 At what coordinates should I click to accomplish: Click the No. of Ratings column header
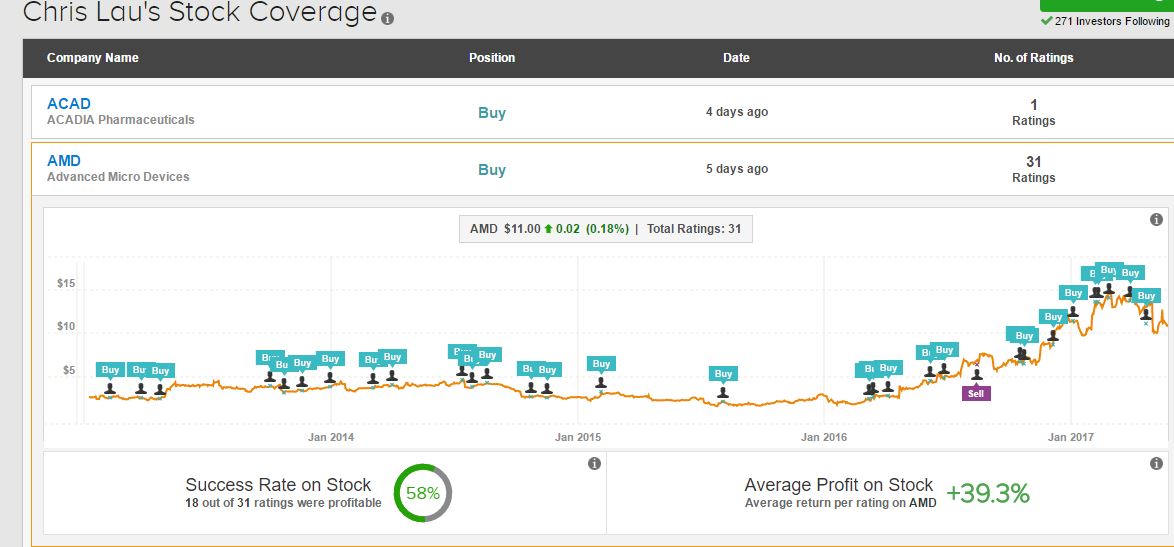click(x=1034, y=58)
